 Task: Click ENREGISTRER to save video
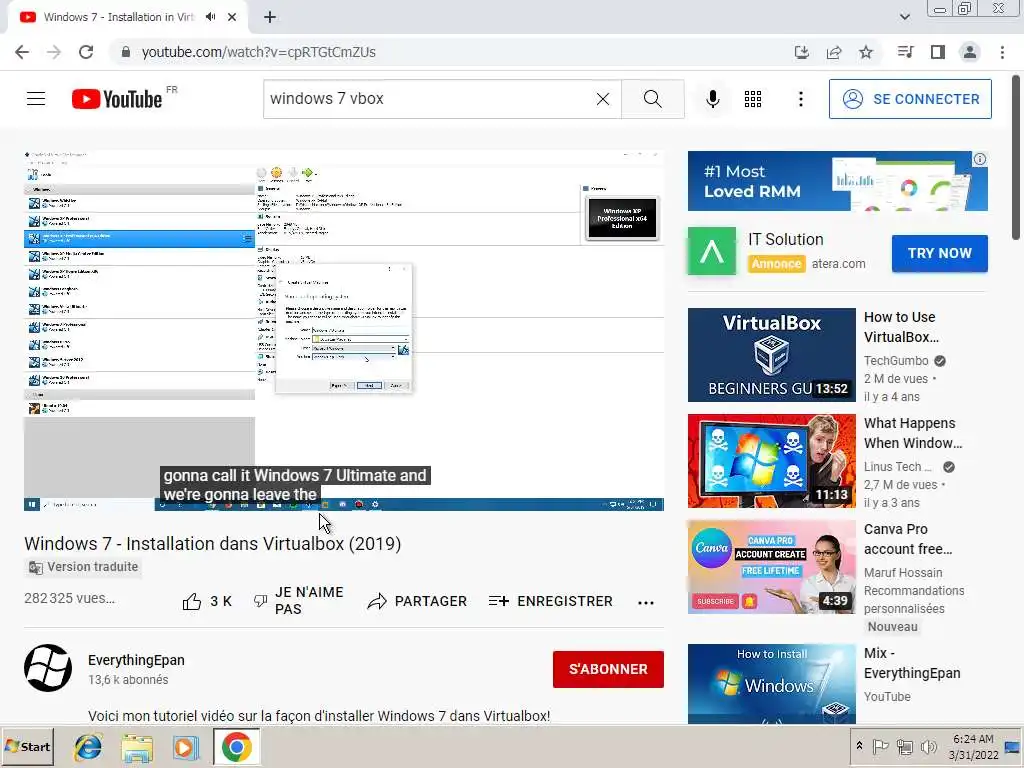point(551,601)
